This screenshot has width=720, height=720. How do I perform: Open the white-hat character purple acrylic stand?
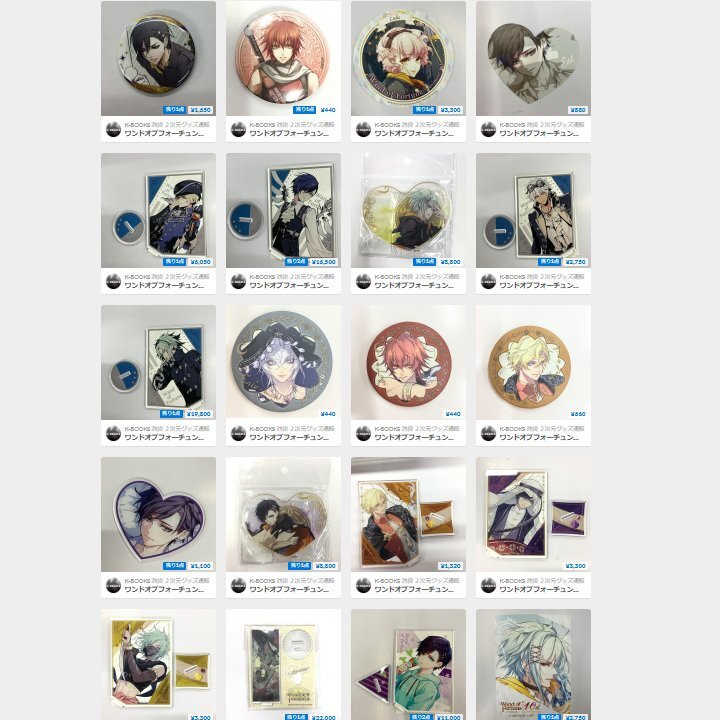click(x=533, y=514)
